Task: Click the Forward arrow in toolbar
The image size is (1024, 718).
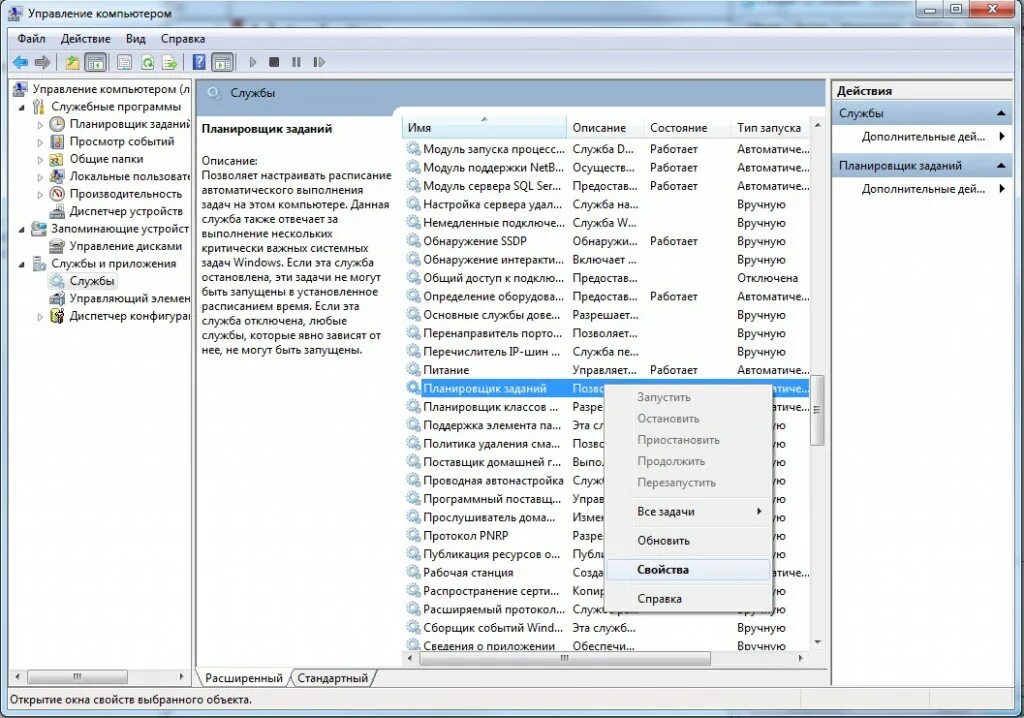Action: point(42,62)
